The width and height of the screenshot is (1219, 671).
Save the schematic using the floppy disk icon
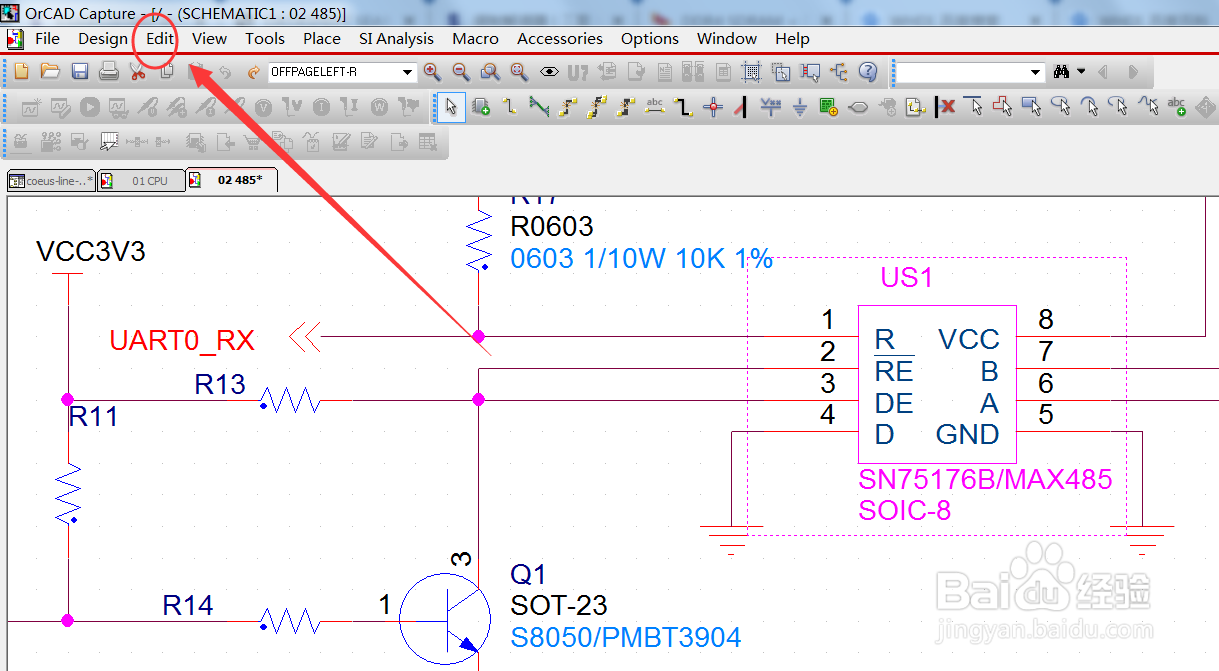[x=80, y=72]
